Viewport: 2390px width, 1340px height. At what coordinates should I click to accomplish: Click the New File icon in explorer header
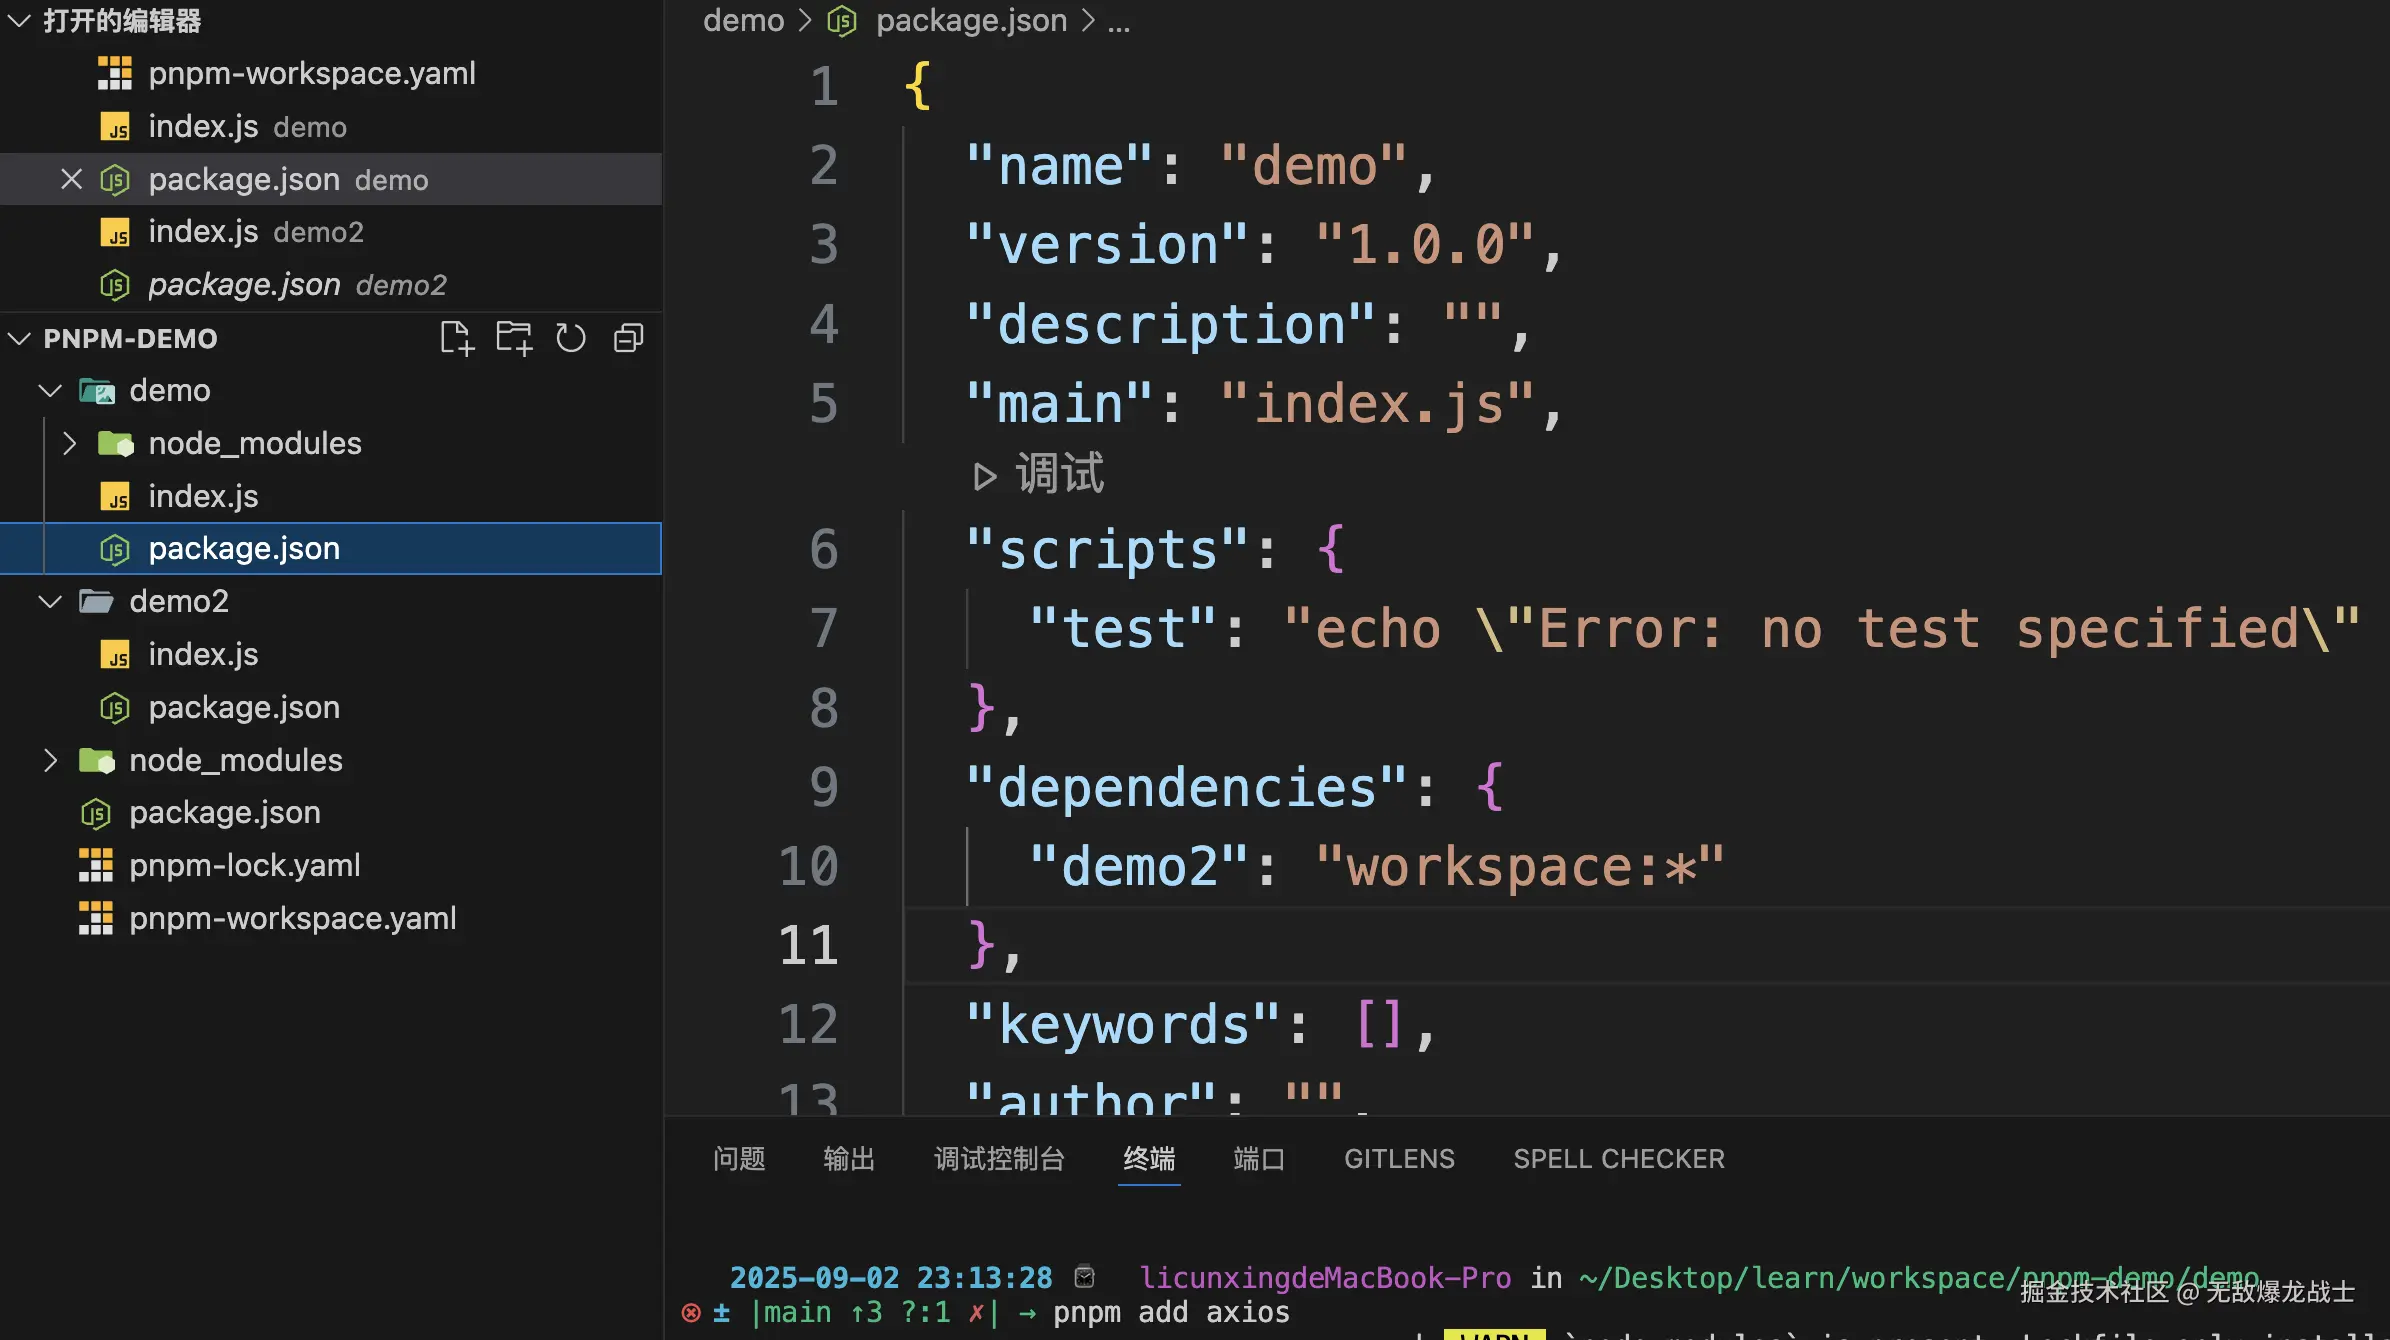pos(456,338)
